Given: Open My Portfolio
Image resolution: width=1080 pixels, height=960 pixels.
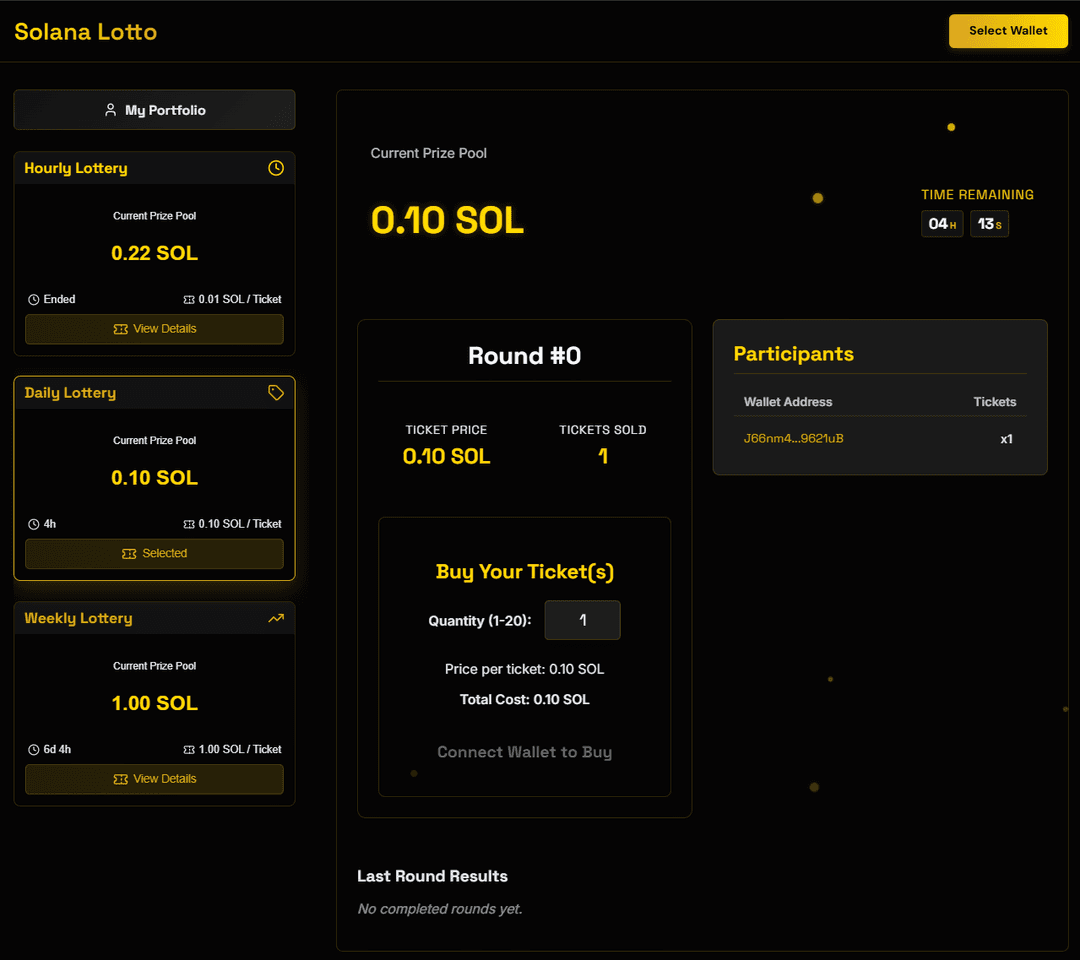Looking at the screenshot, I should click(x=154, y=110).
